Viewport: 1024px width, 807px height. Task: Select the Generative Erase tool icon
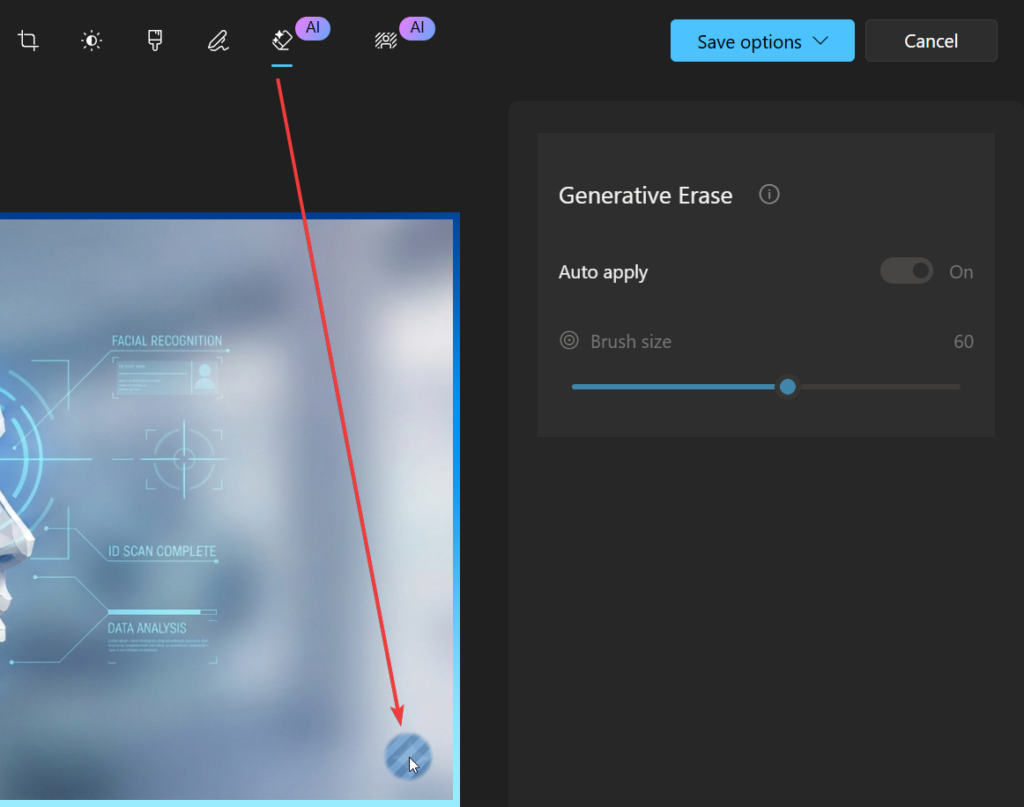pyautogui.click(x=282, y=41)
